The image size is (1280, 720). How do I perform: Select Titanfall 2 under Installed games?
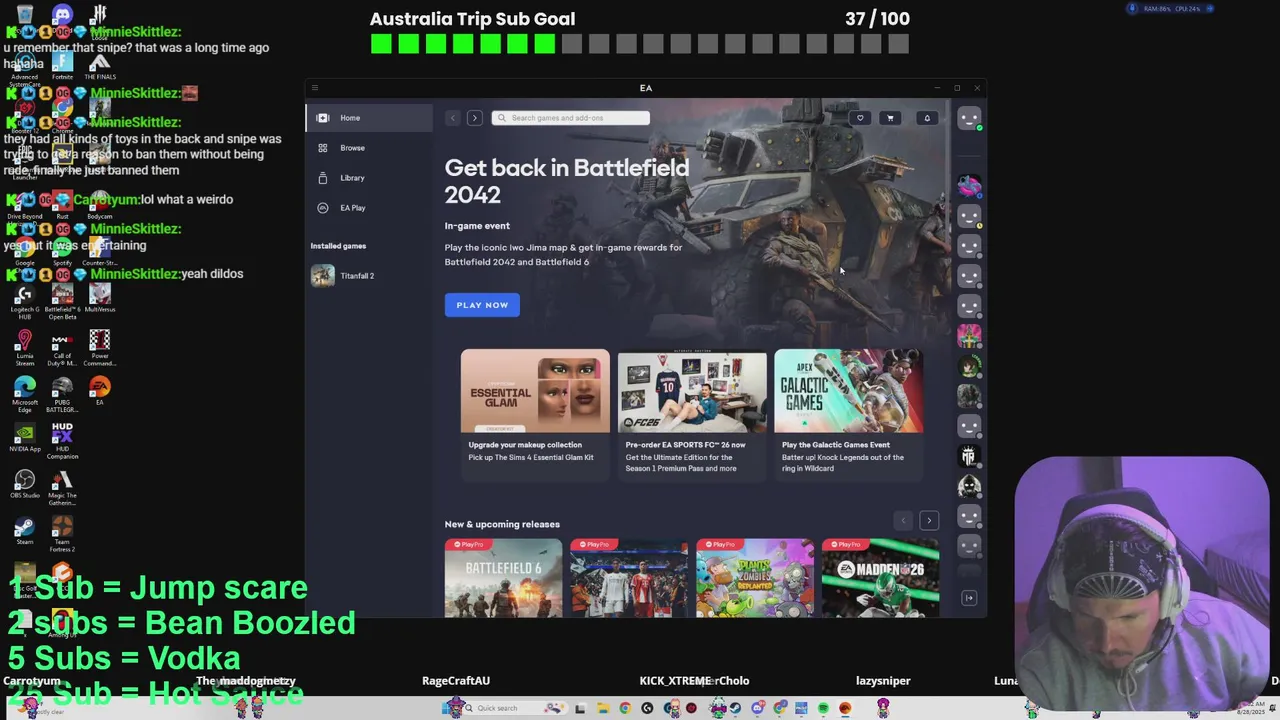point(368,276)
